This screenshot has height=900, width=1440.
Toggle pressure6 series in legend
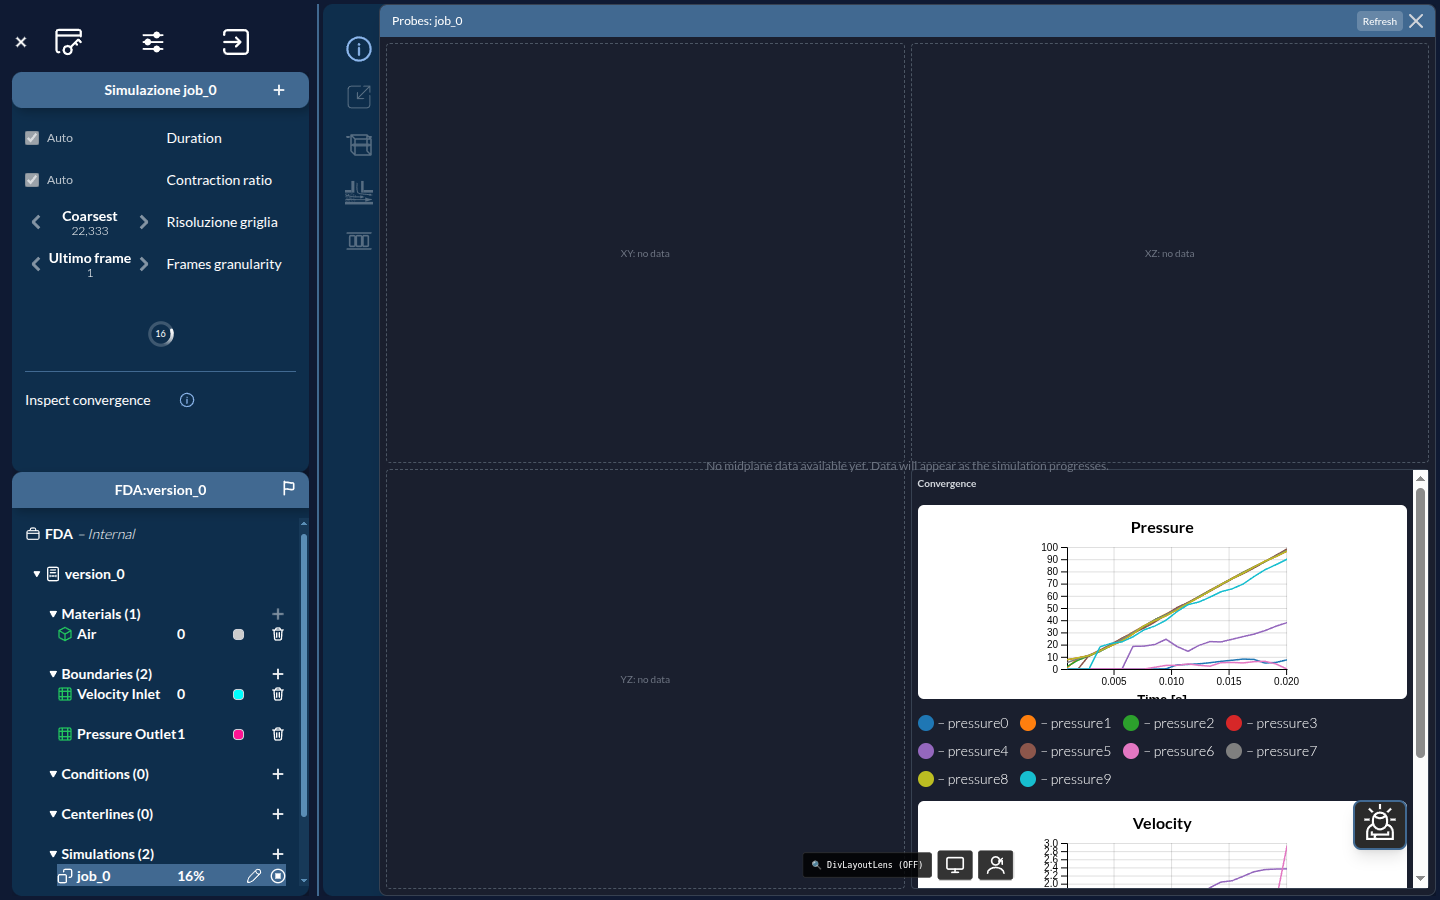click(1169, 751)
